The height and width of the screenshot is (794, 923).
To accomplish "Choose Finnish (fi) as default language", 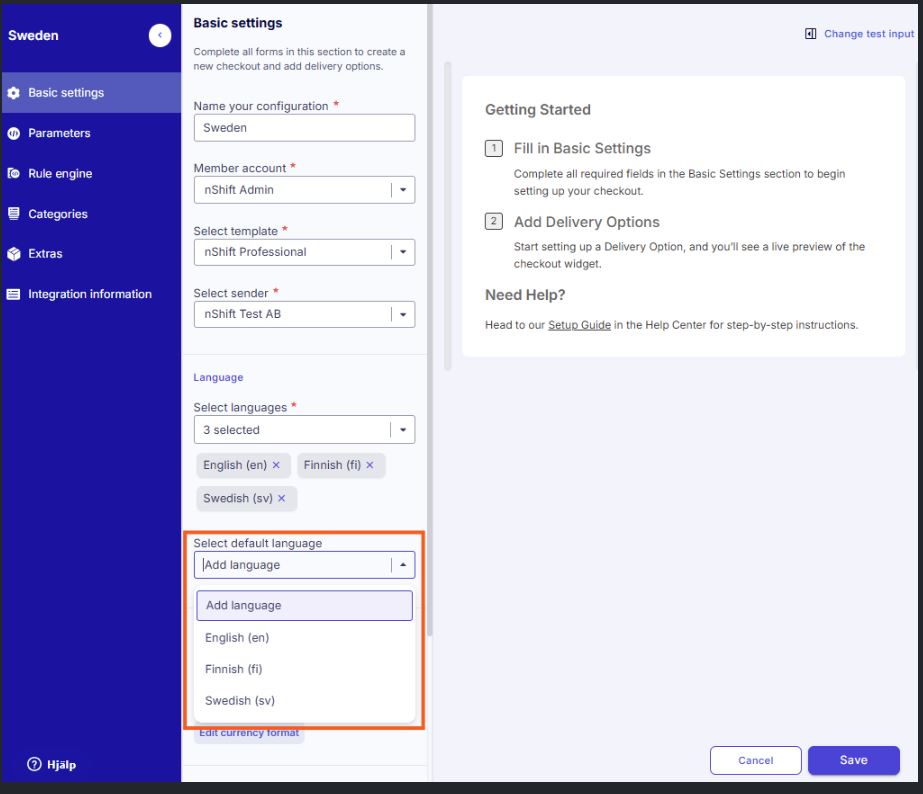I will click(234, 669).
